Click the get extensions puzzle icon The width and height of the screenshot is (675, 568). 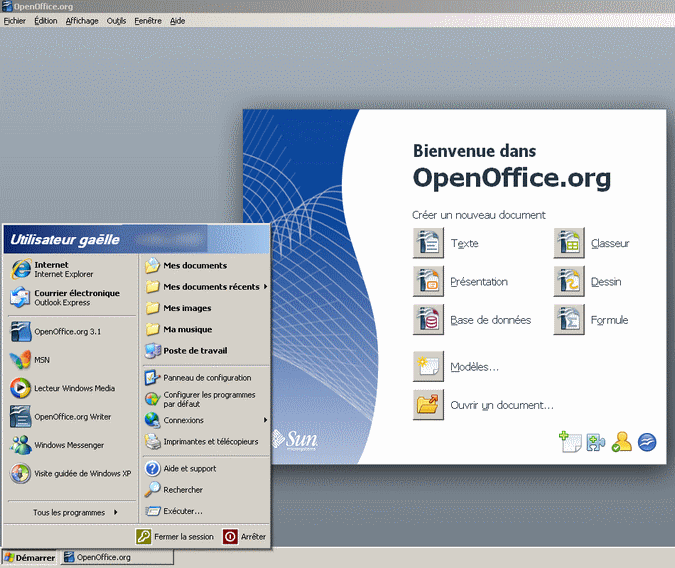596,442
